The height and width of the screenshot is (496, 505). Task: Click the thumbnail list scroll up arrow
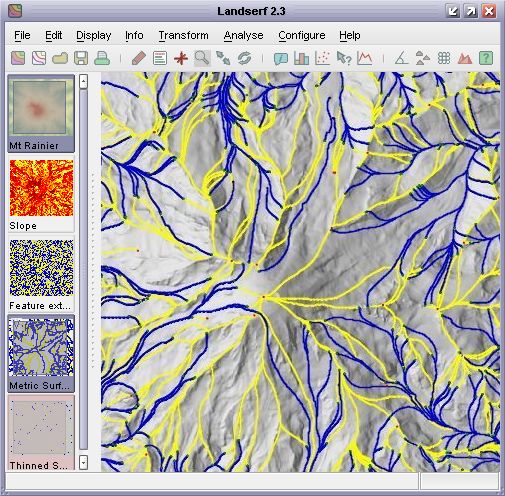(x=83, y=81)
